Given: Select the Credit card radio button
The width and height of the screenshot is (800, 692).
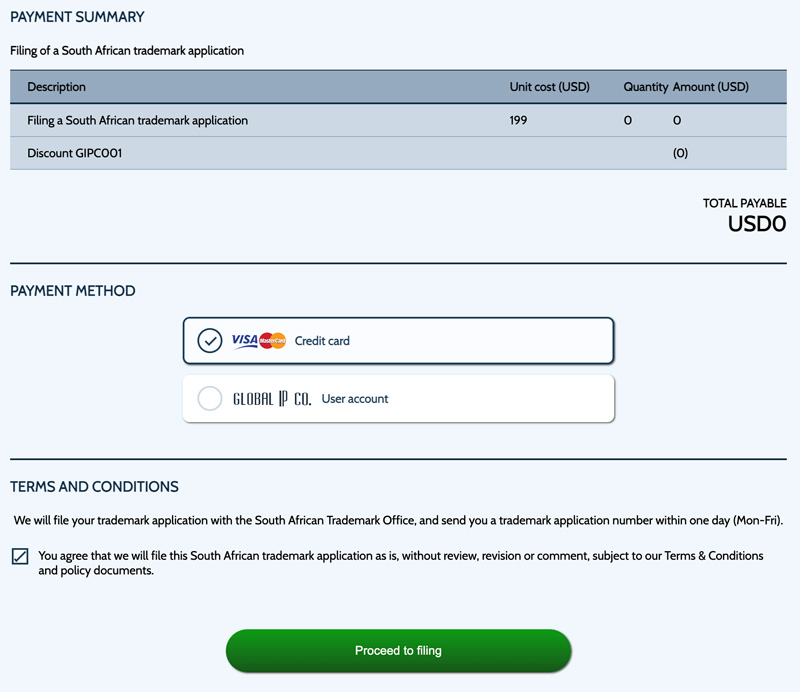Looking at the screenshot, I should (210, 340).
